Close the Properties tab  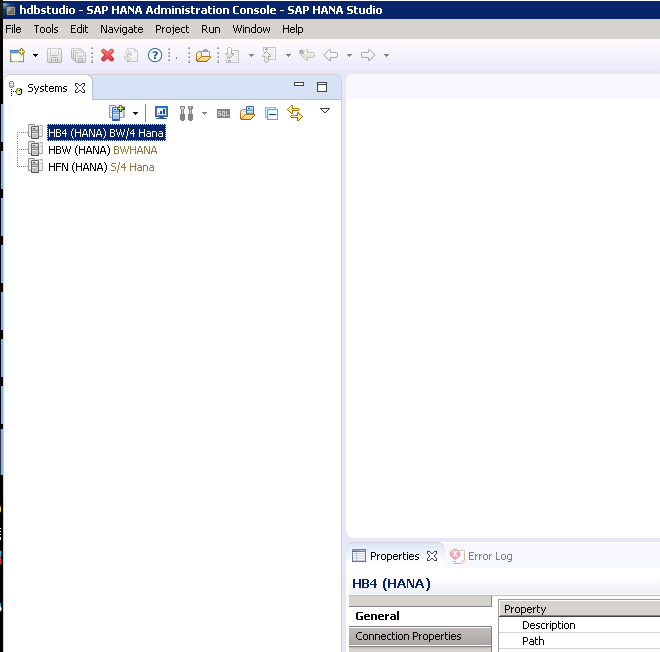(x=432, y=556)
